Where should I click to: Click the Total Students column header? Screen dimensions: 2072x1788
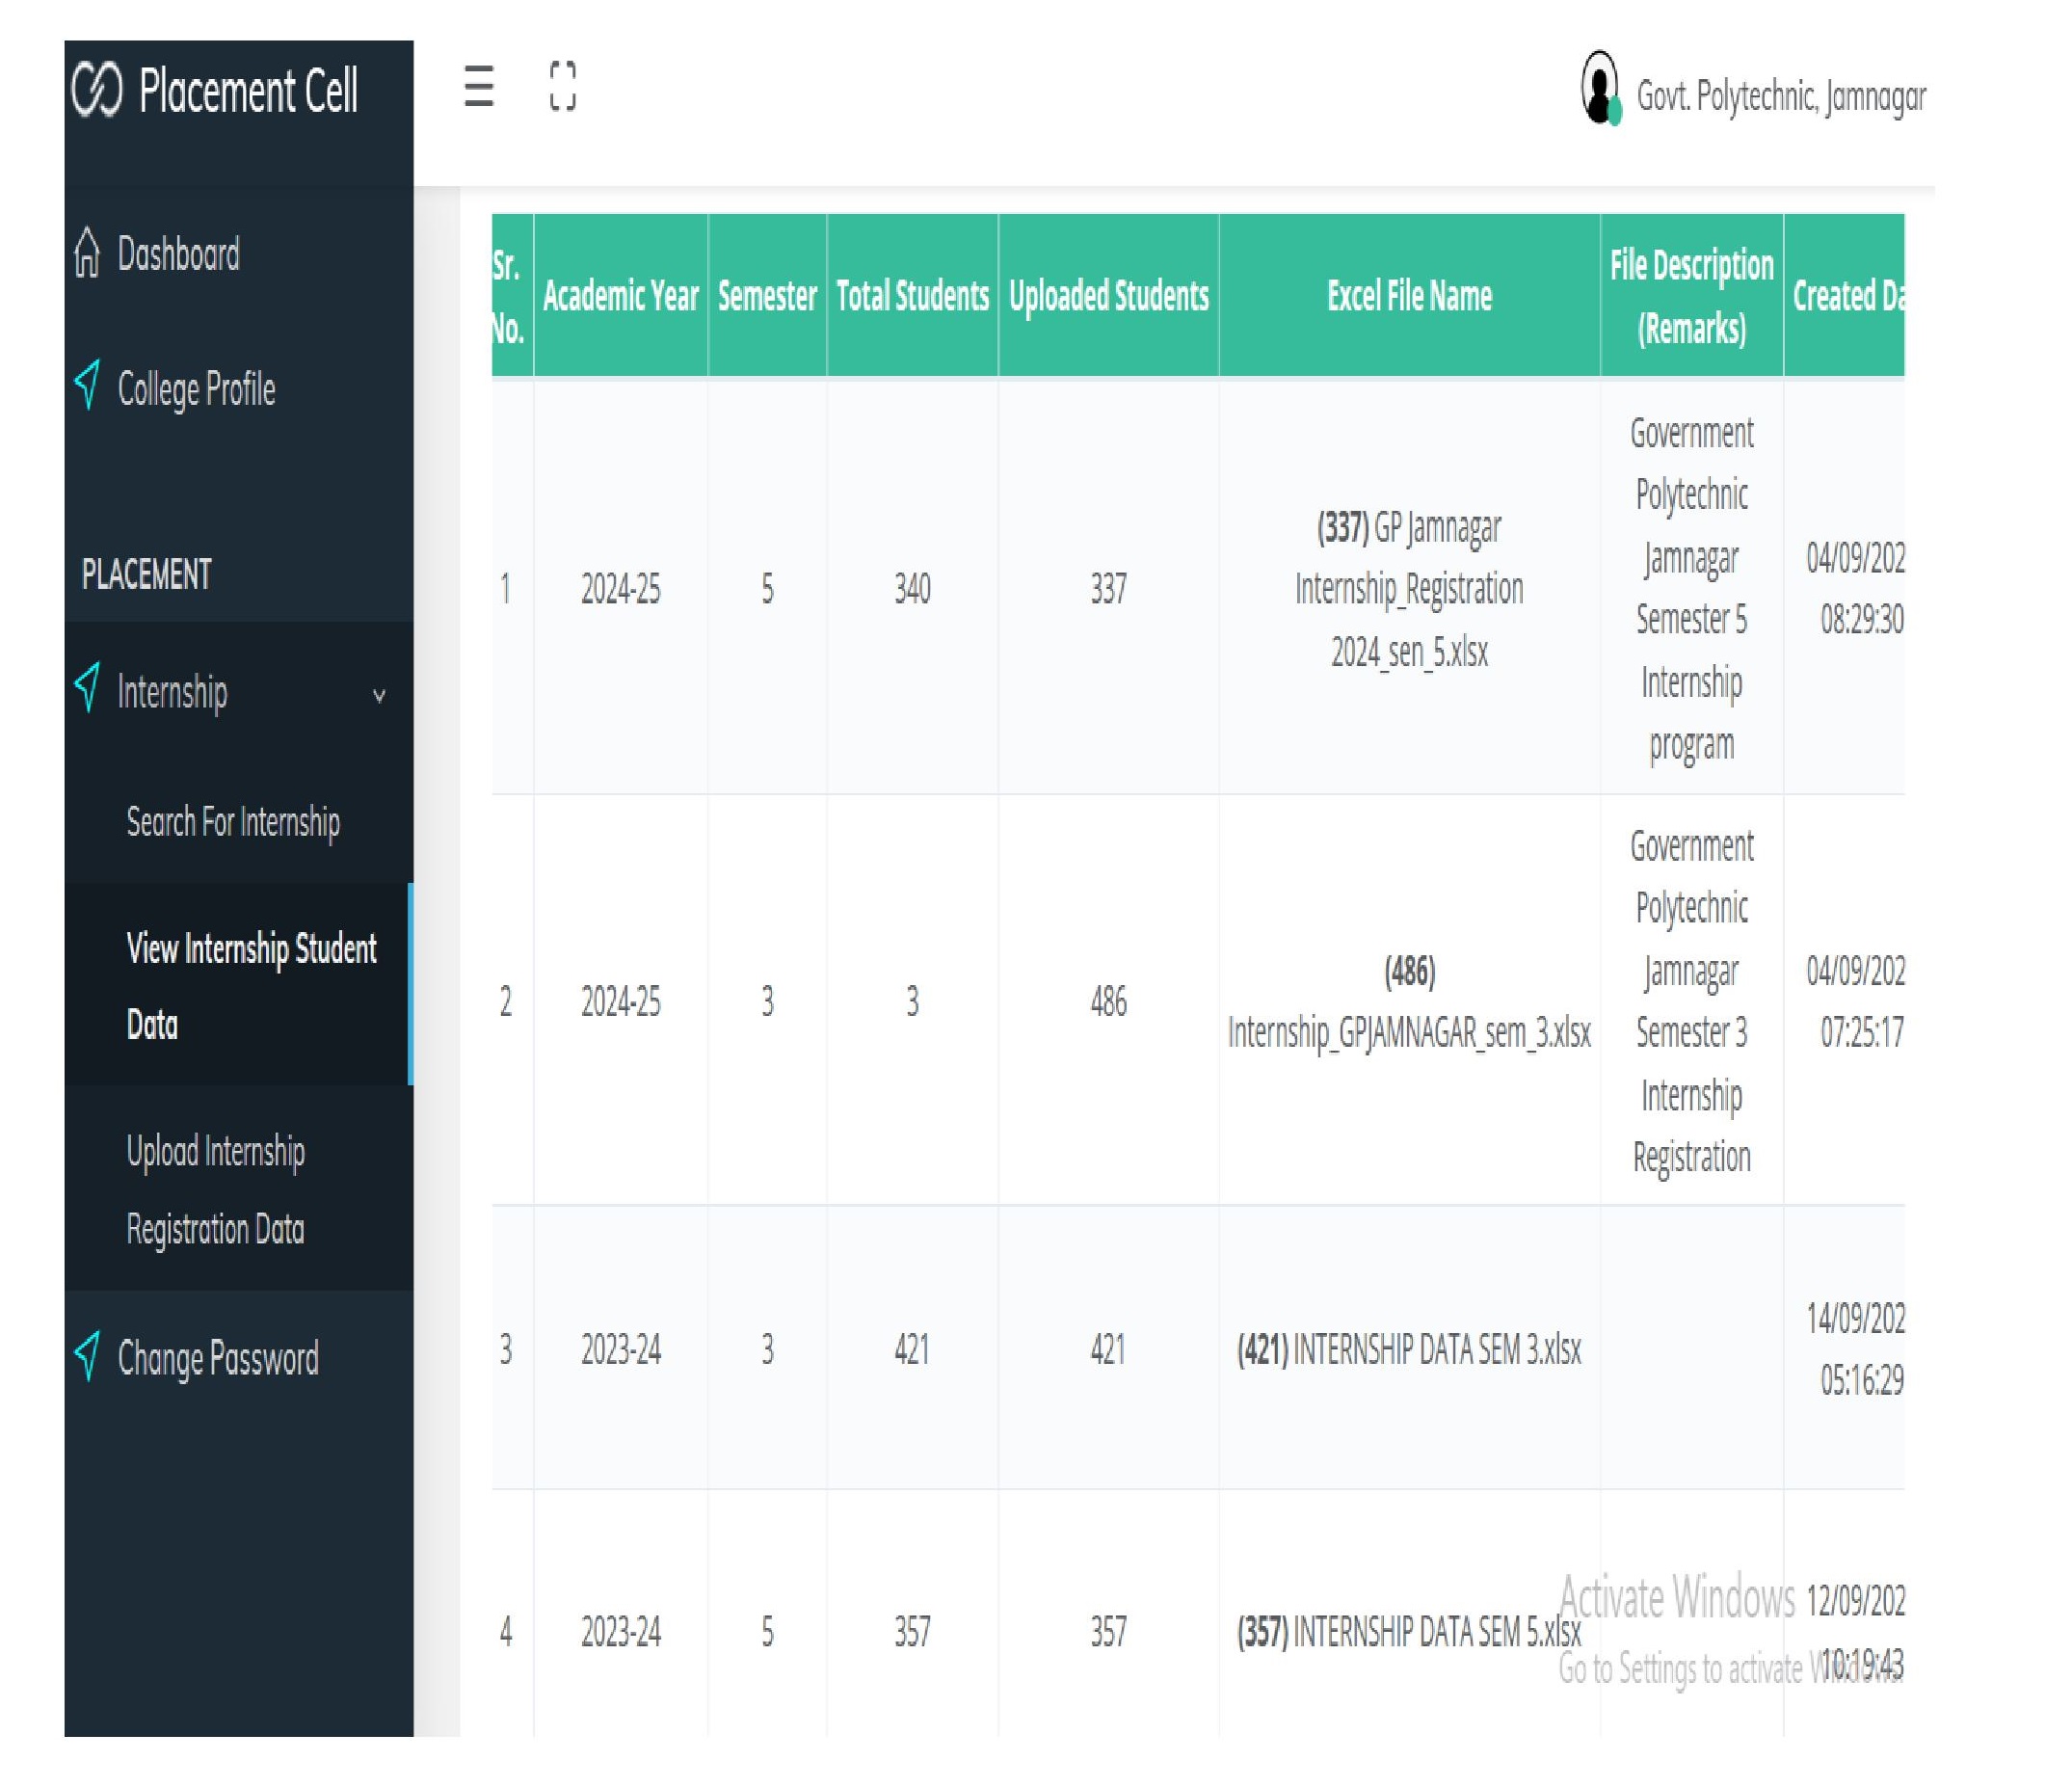[x=912, y=296]
